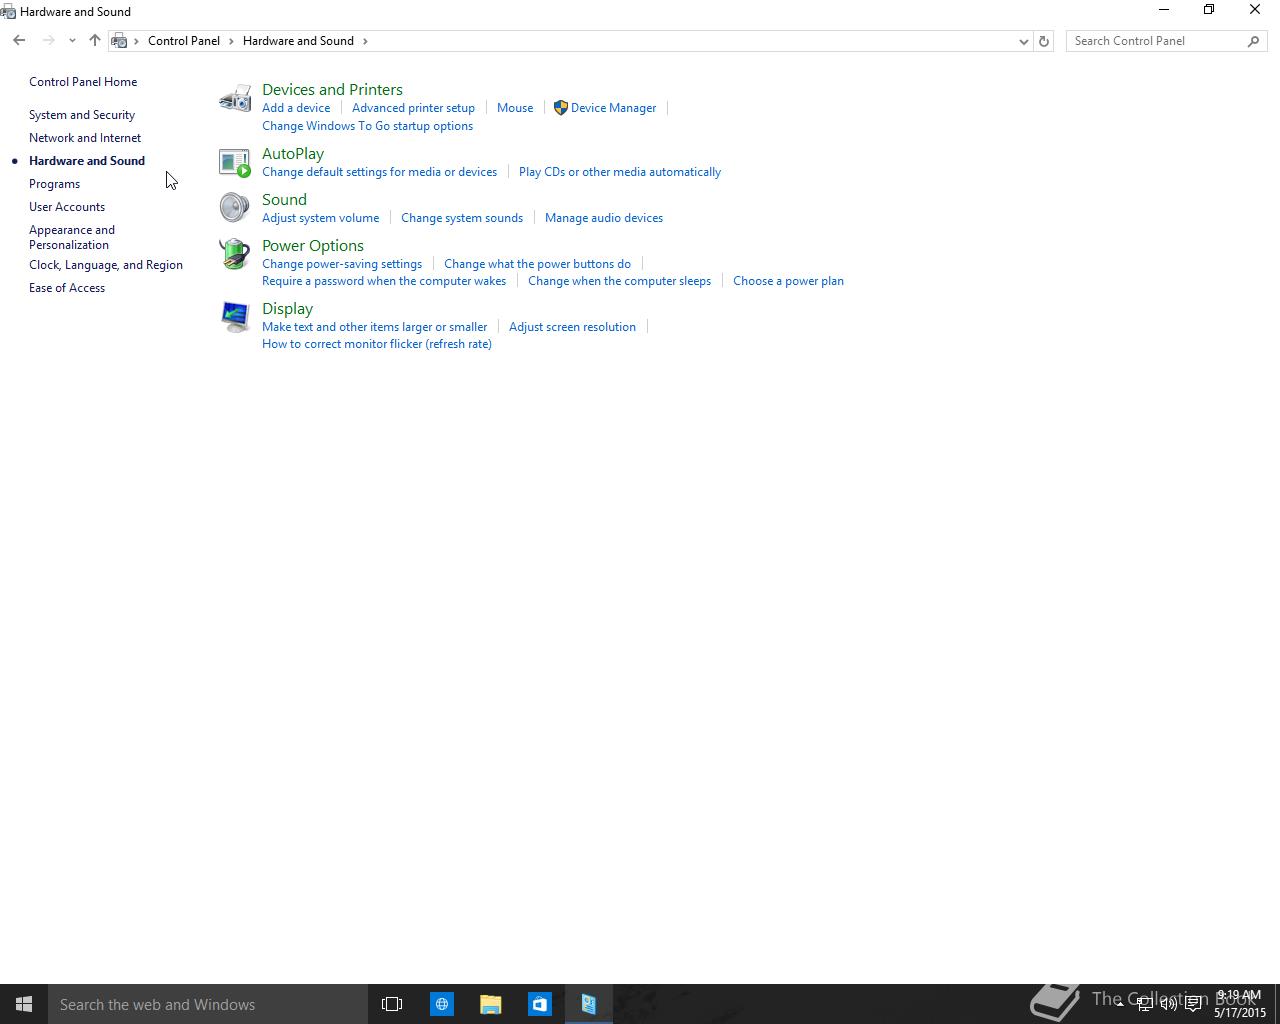
Task: Expand the chevron after Control Panel breadcrumb
Action: pyautogui.click(x=231, y=41)
